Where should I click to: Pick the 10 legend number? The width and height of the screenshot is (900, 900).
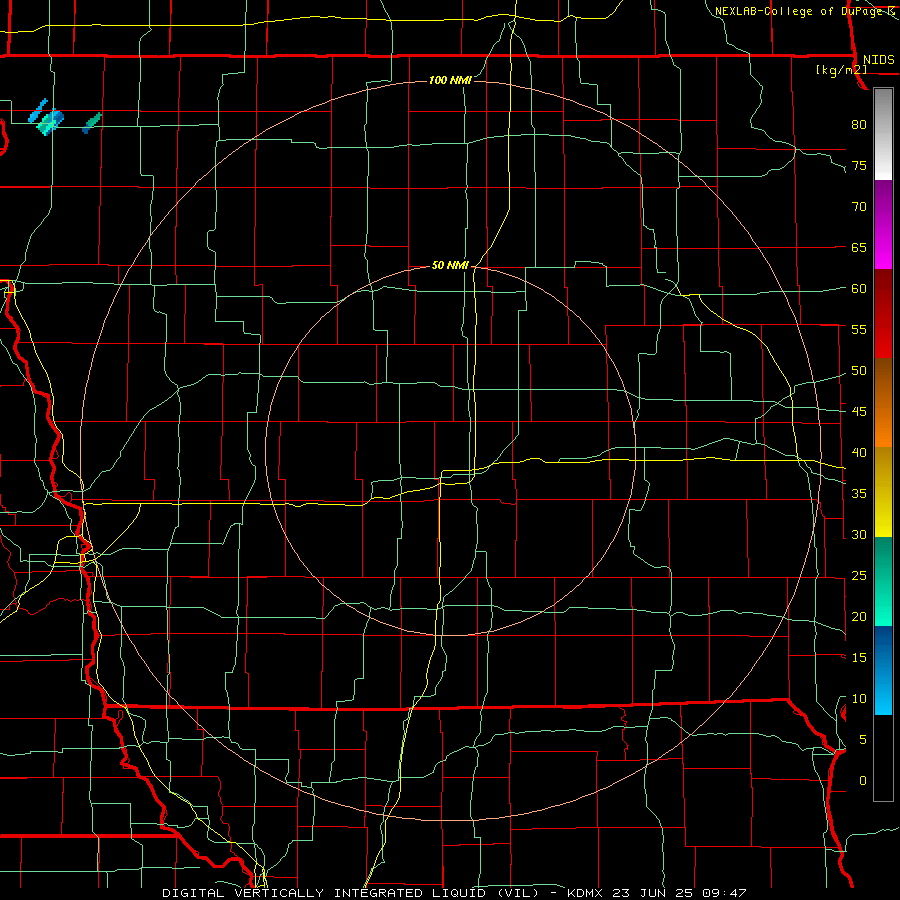tap(859, 699)
